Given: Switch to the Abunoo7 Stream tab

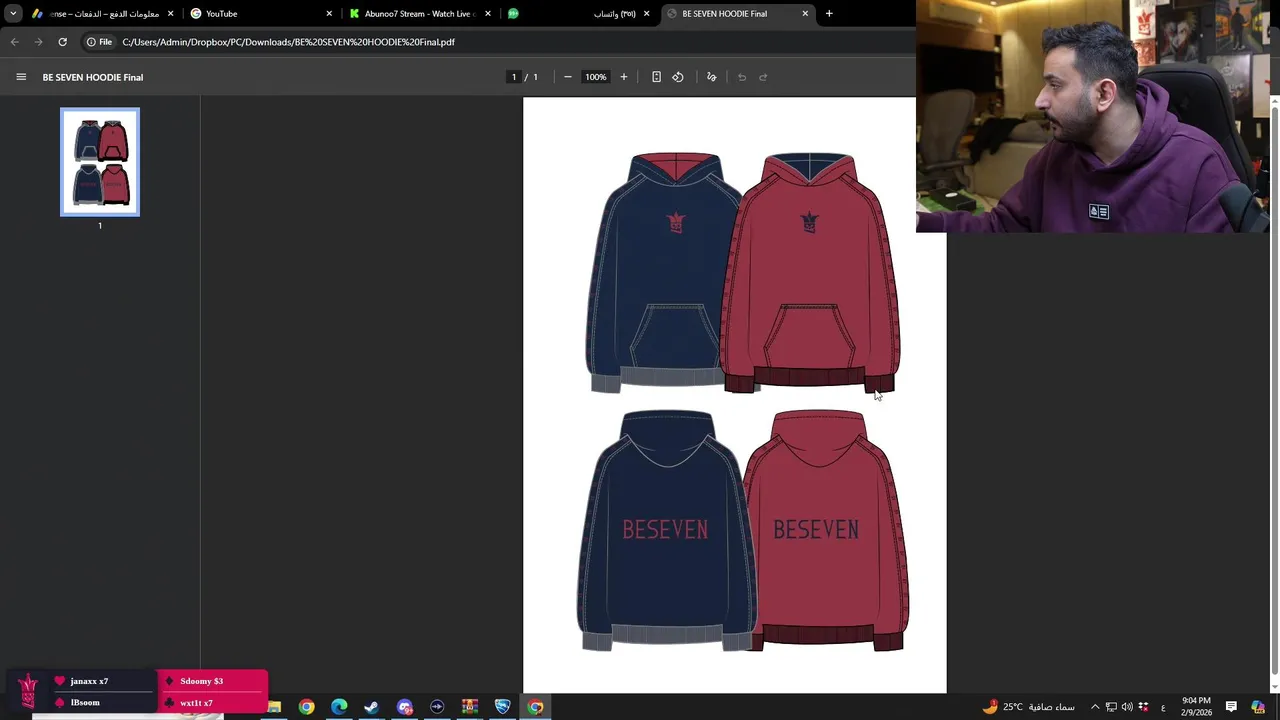Looking at the screenshot, I should tap(420, 14).
